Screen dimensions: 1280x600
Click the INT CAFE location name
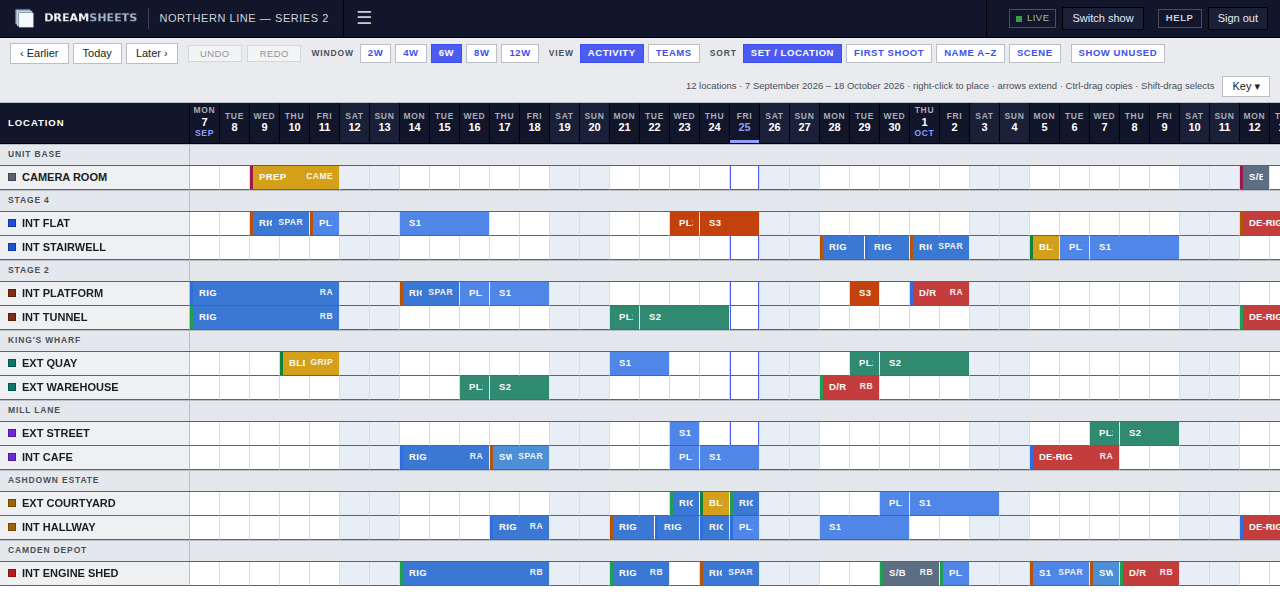[x=49, y=457]
